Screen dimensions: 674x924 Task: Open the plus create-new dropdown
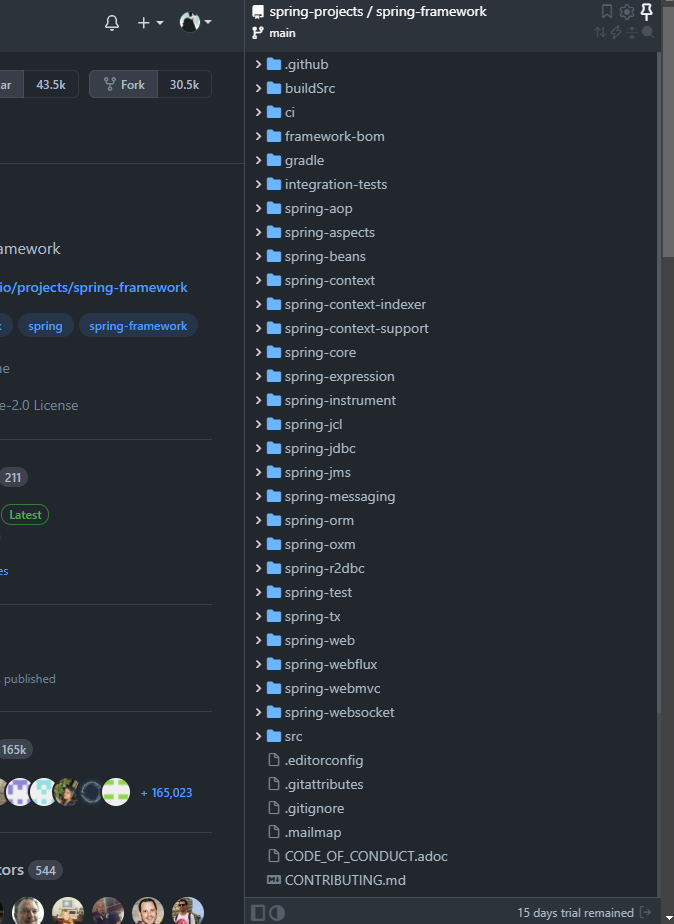tap(150, 22)
